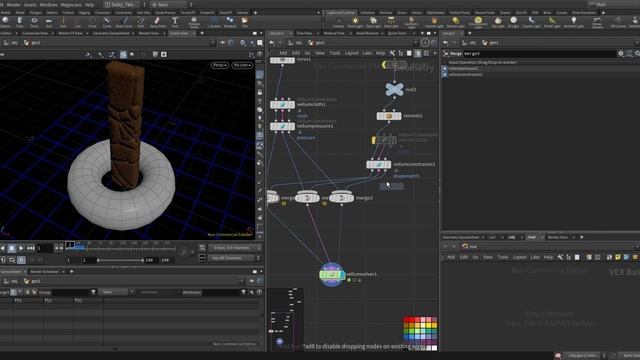This screenshot has height=360, width=640.
Task: Select the null1 node
Action: point(394,89)
